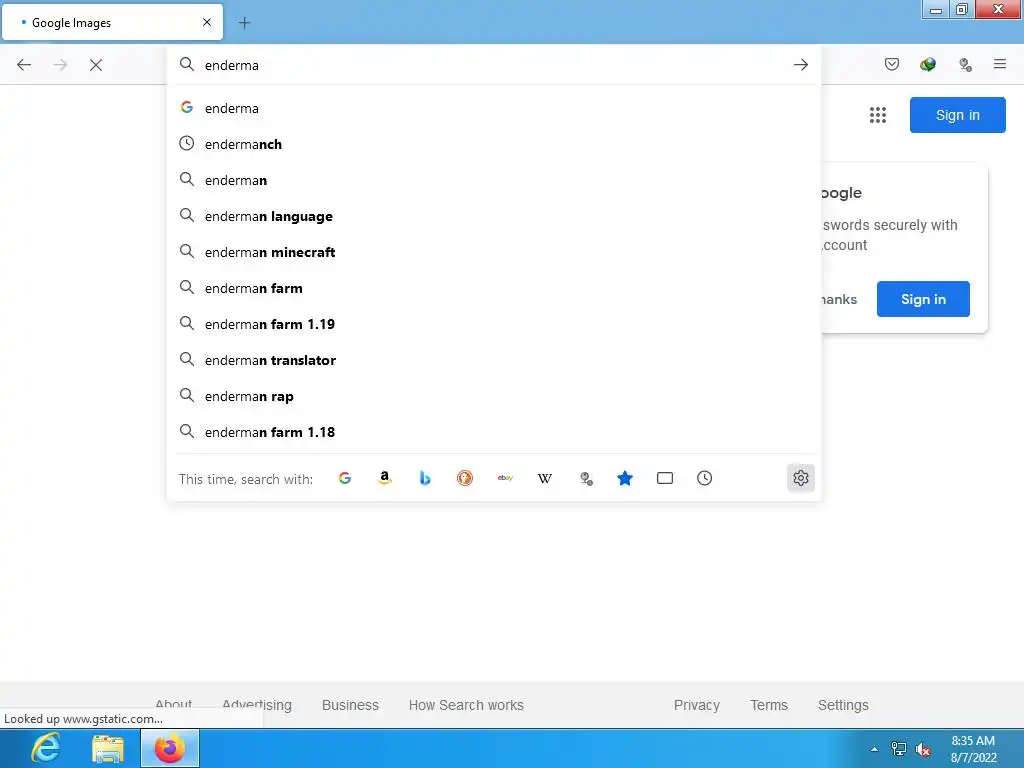Stop loading the page
Image resolution: width=1024 pixels, height=768 pixels.
click(96, 65)
